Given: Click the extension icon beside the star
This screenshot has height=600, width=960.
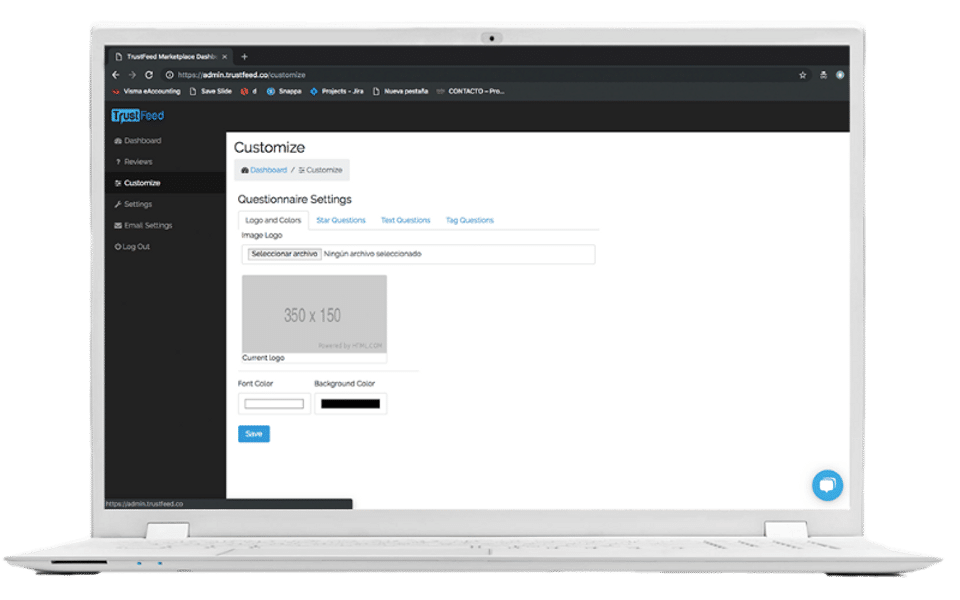Looking at the screenshot, I should (x=823, y=75).
